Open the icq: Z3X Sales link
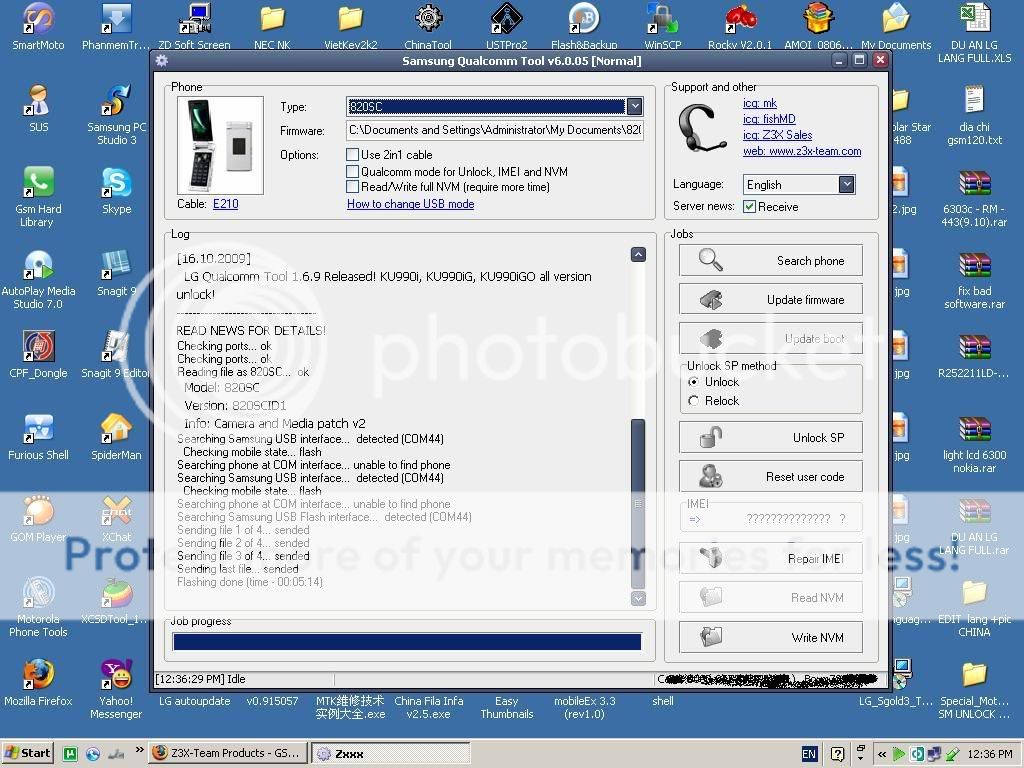 (x=777, y=135)
